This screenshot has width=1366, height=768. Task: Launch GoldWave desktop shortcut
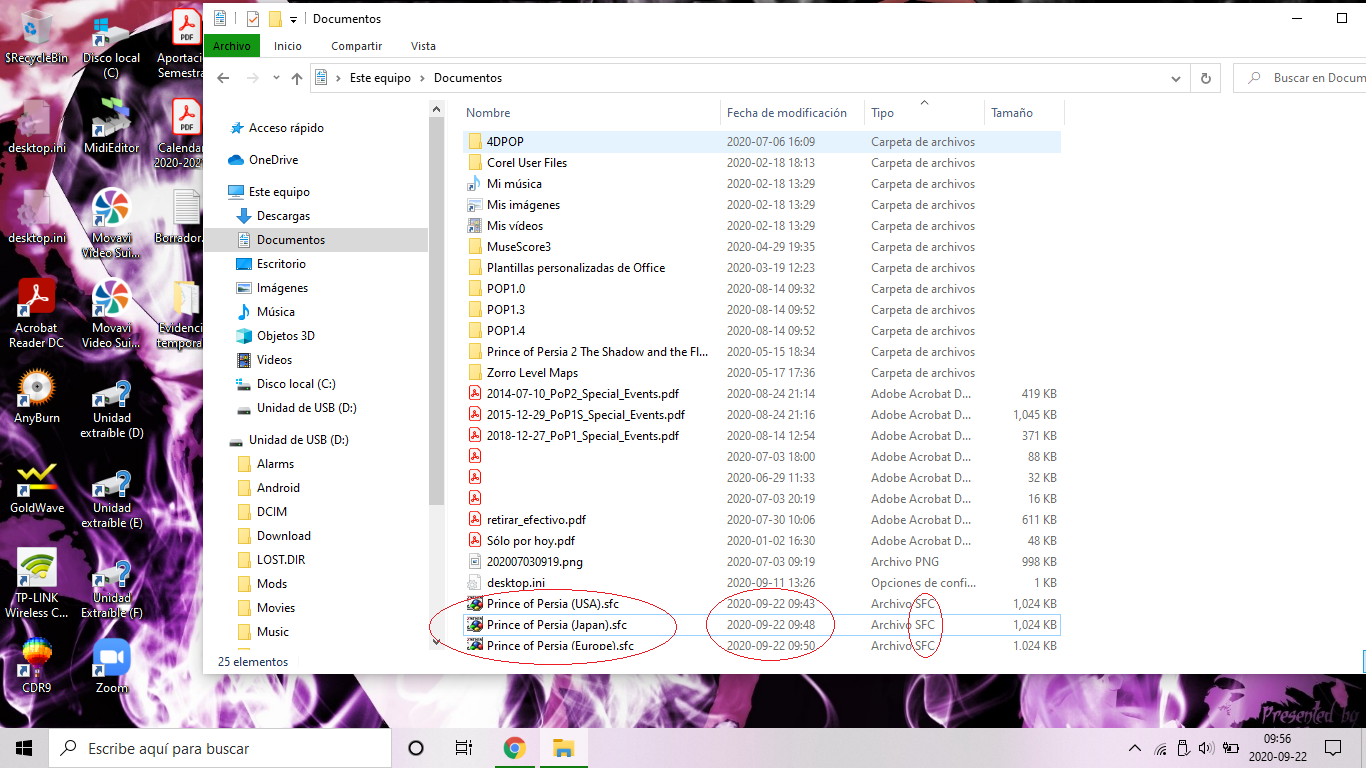coord(36,487)
